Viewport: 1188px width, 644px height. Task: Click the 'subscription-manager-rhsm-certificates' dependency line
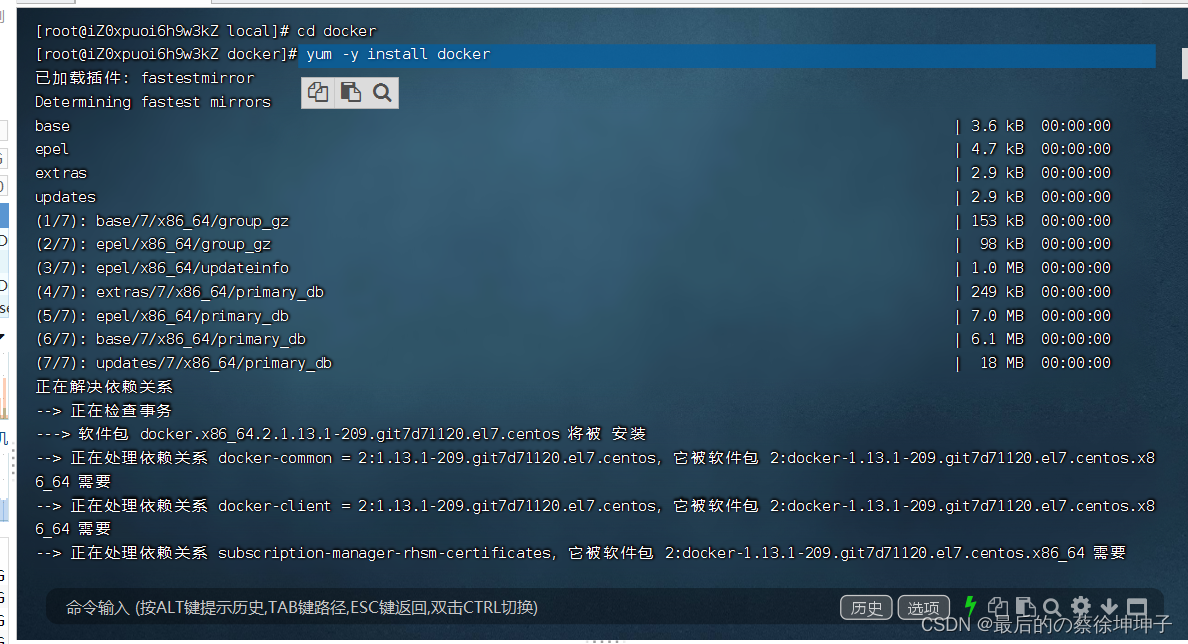point(580,553)
